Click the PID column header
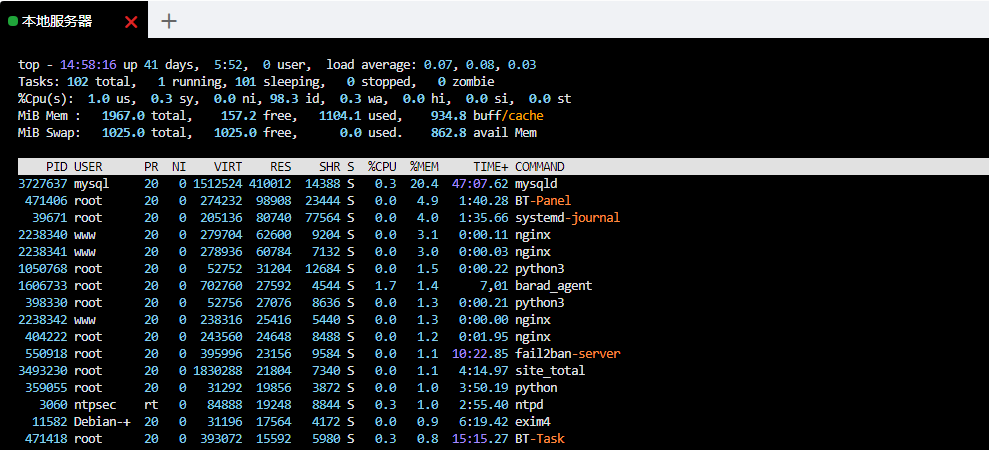Image resolution: width=989 pixels, height=450 pixels. [x=56, y=167]
